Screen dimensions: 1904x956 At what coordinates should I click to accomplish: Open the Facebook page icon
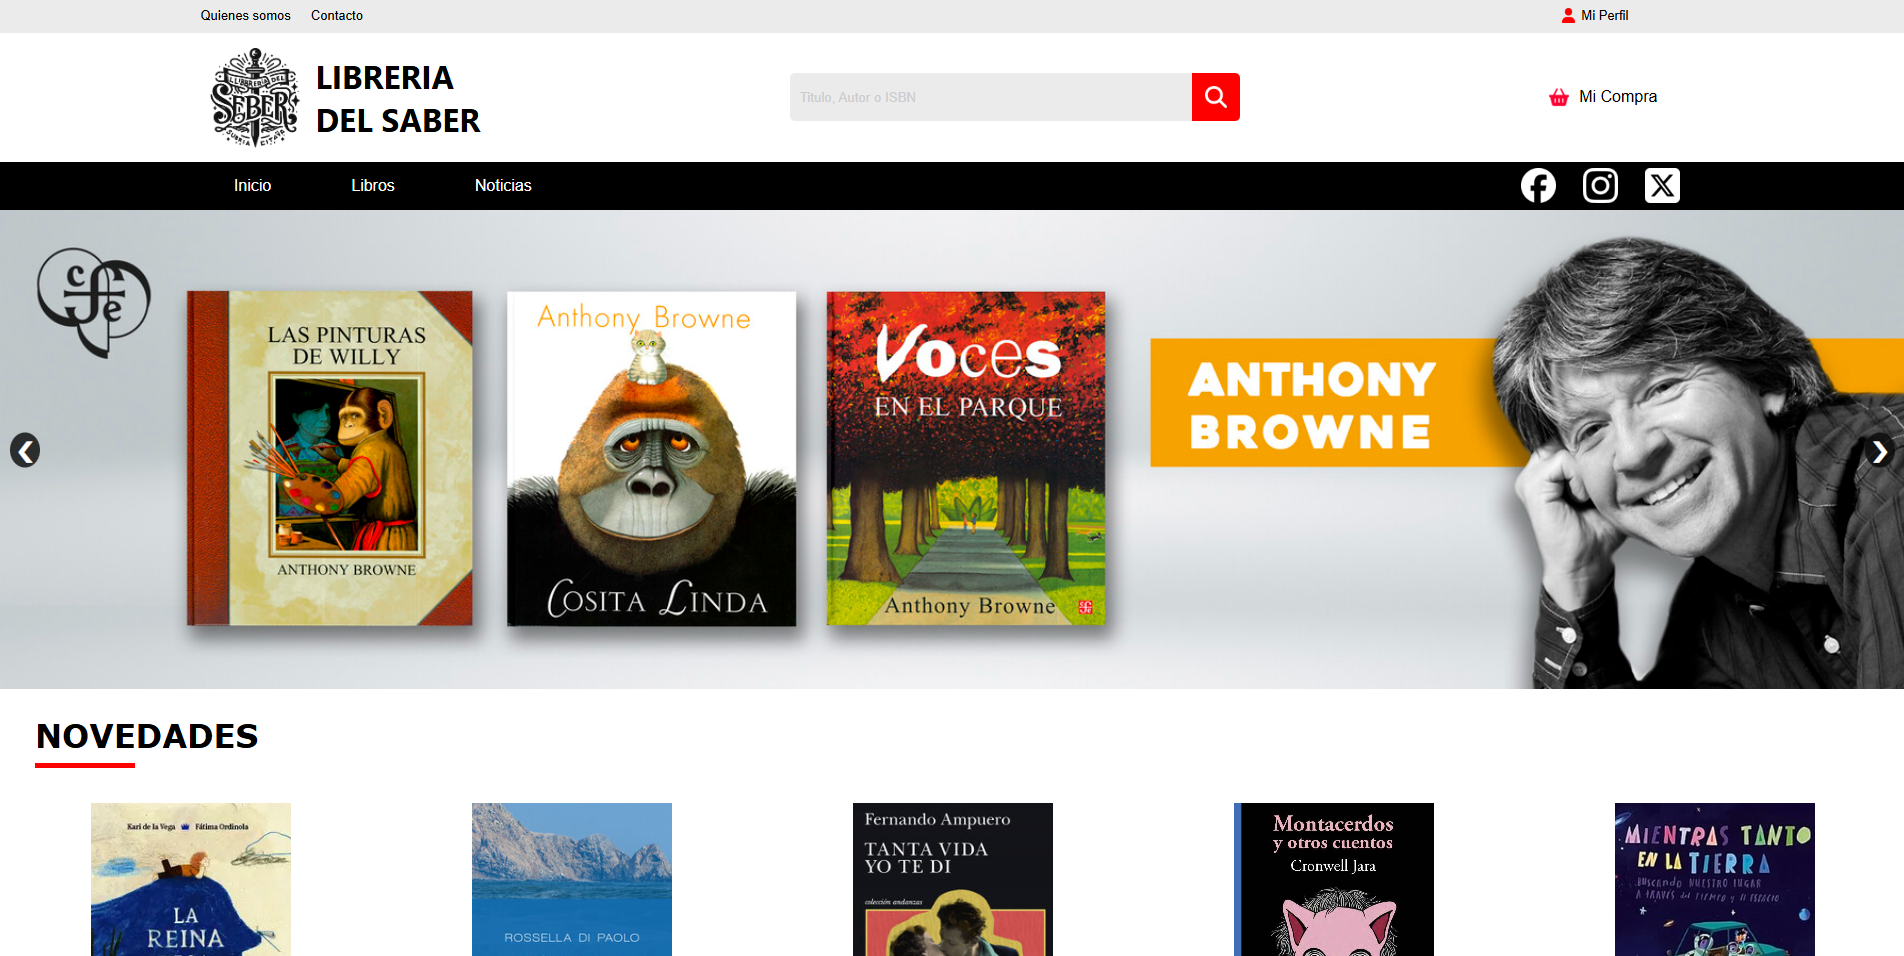pyautogui.click(x=1538, y=186)
